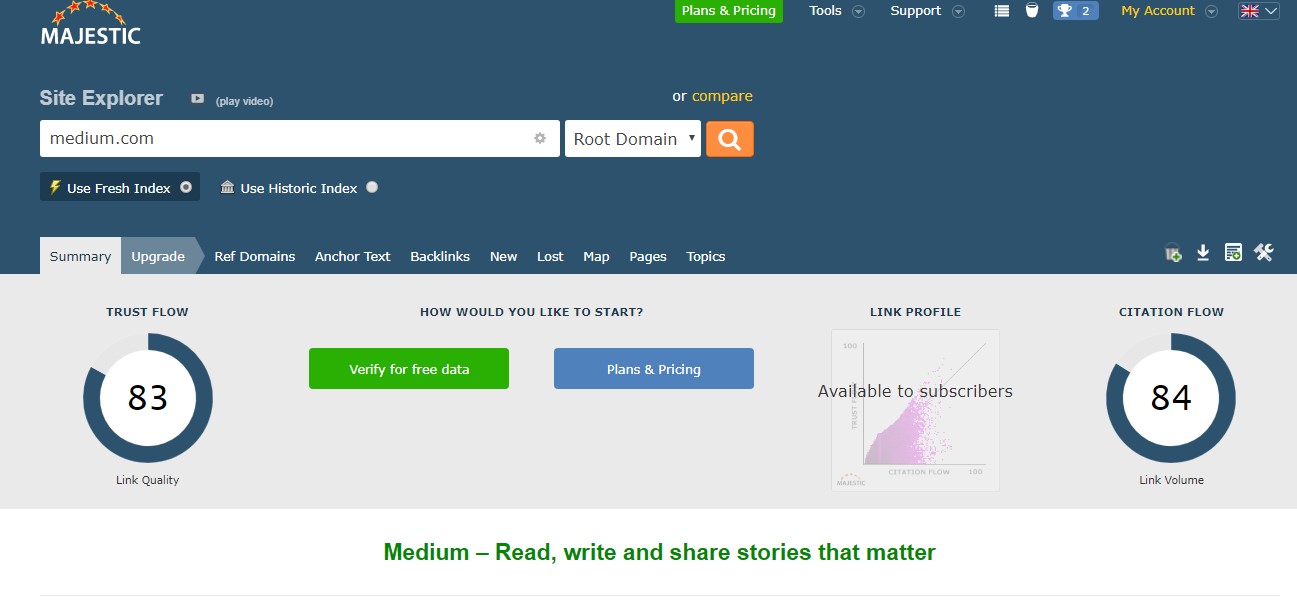The image size is (1297, 603).
Task: Open the list icon in top navigation
Action: click(x=1002, y=11)
